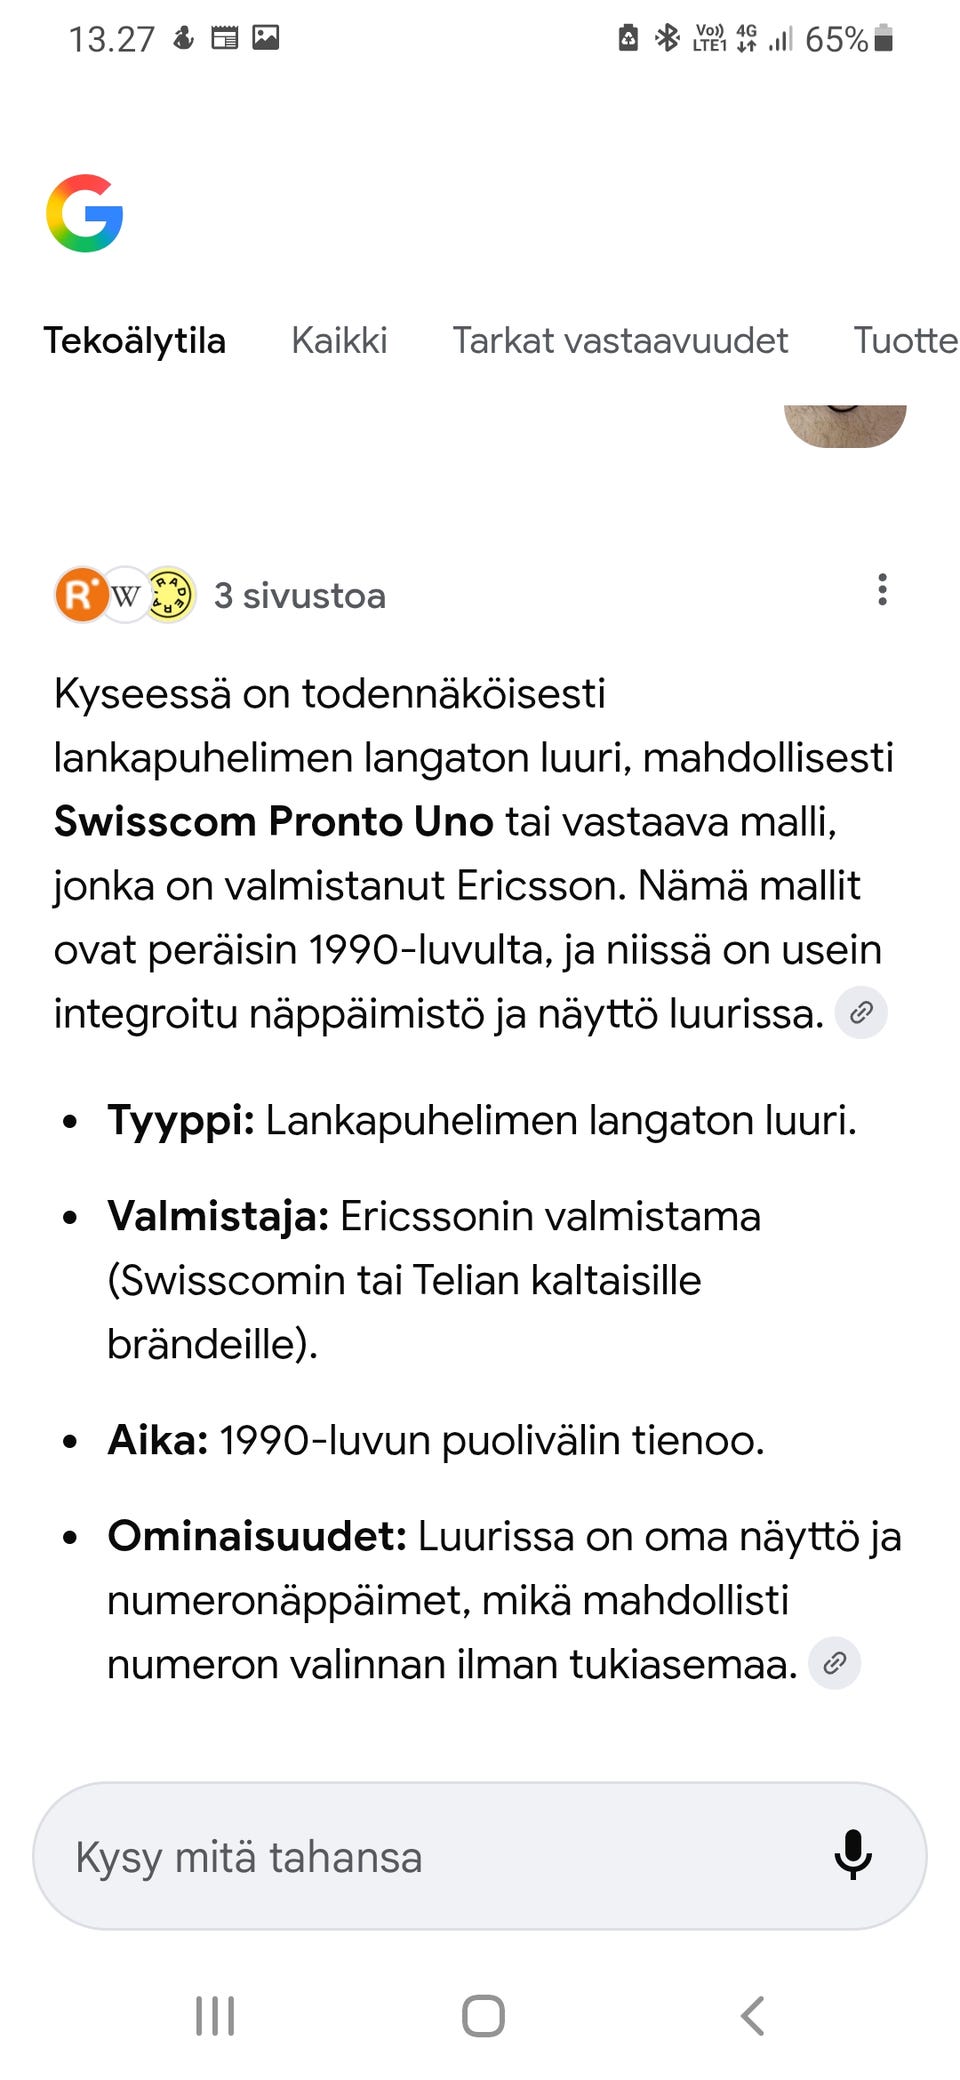Open the citation link after the first paragraph

[860, 1012]
